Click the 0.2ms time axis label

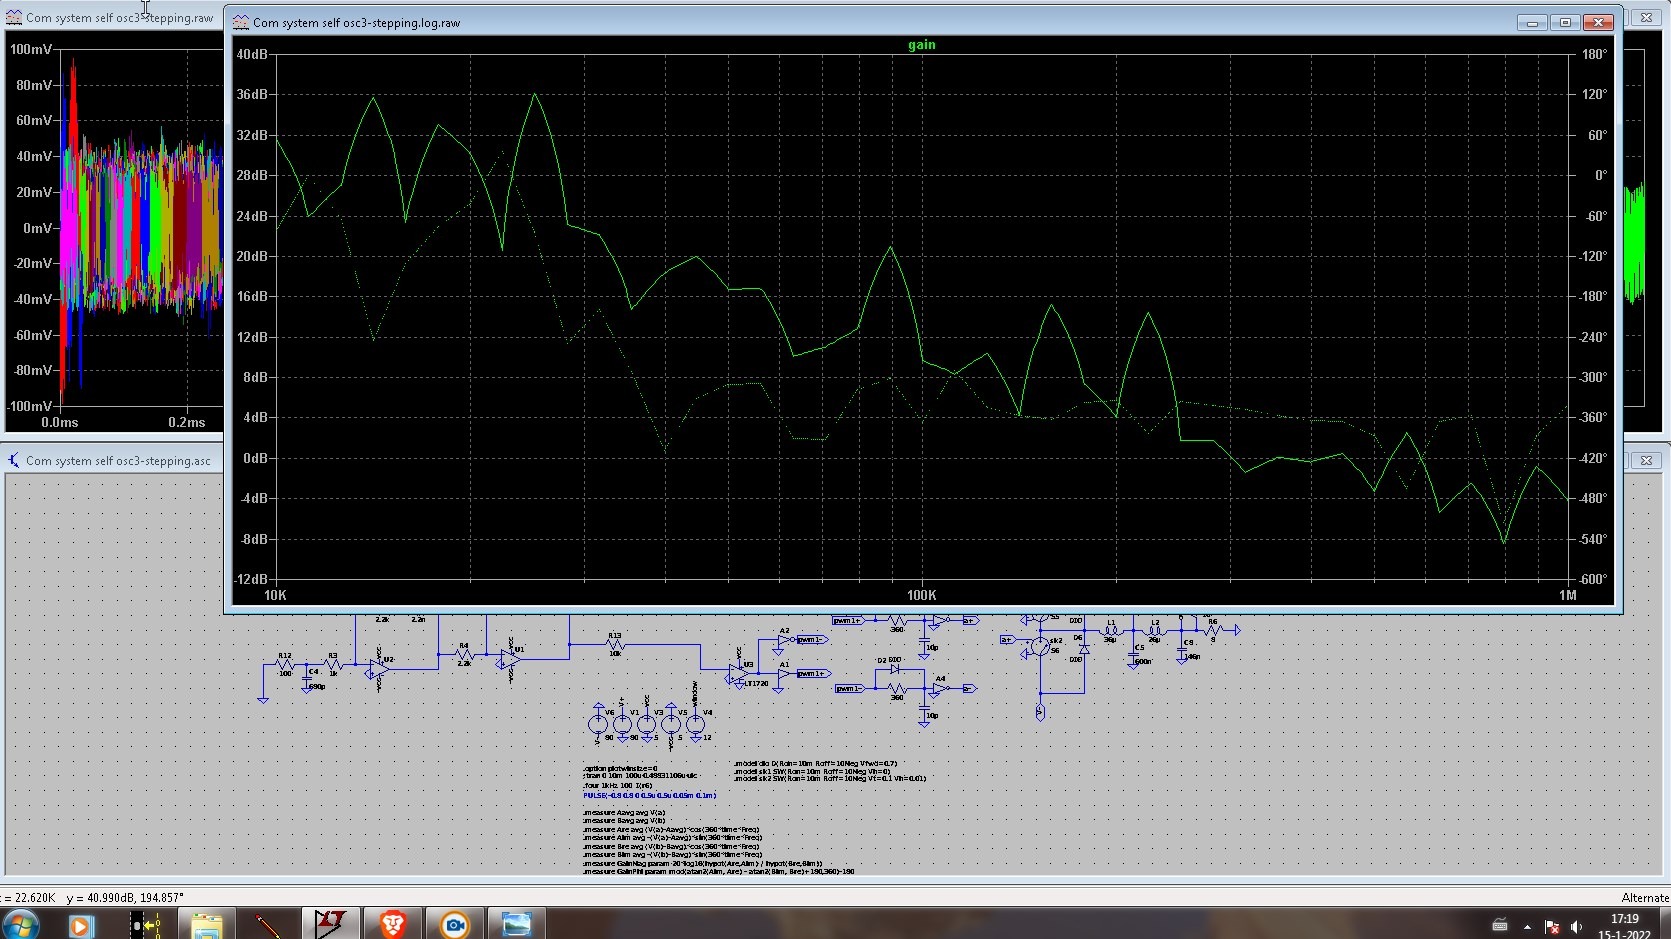[187, 422]
